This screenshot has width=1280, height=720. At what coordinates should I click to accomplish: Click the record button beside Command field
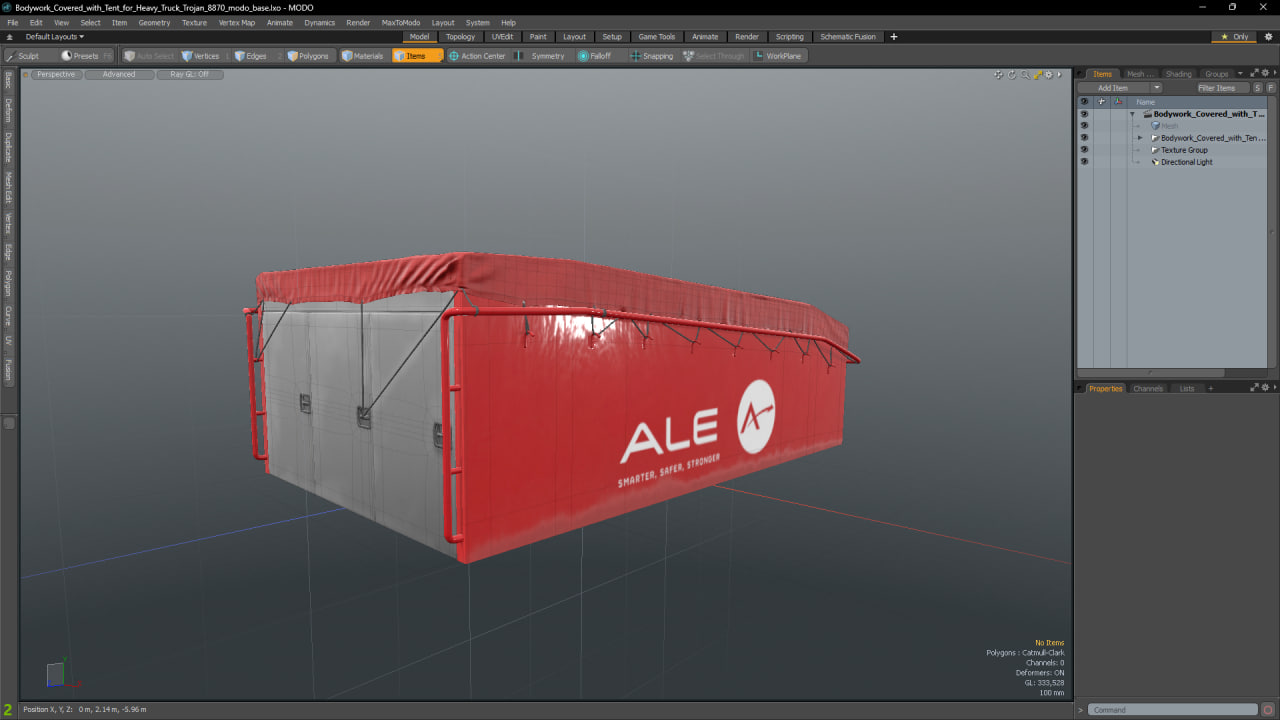(1268, 710)
